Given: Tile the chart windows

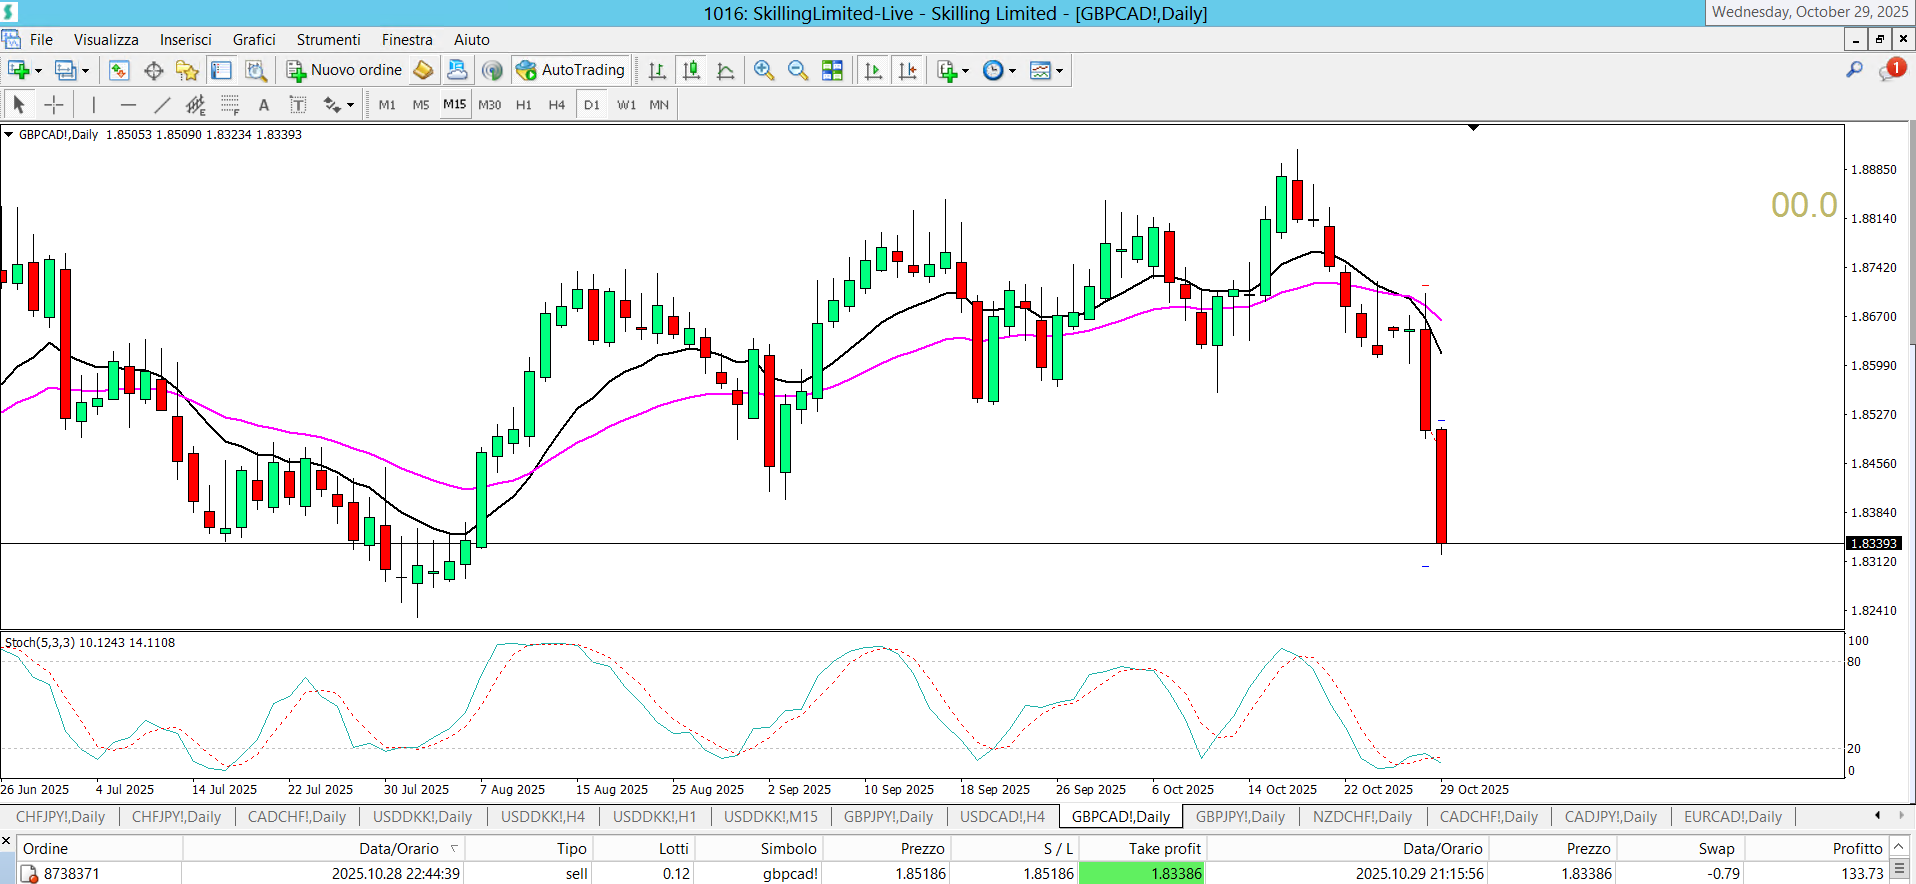Looking at the screenshot, I should [x=832, y=70].
